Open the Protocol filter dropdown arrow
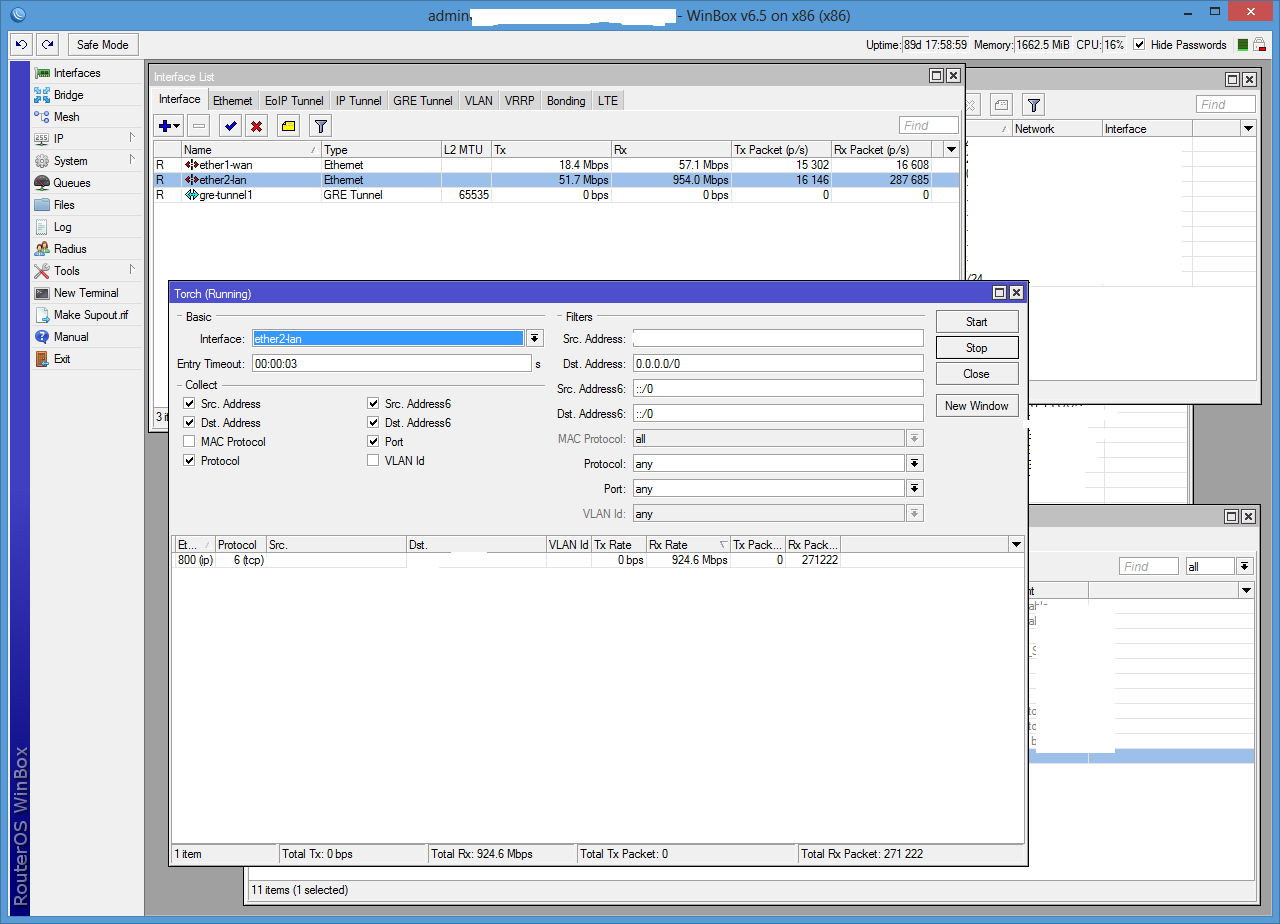1280x924 pixels. [915, 464]
